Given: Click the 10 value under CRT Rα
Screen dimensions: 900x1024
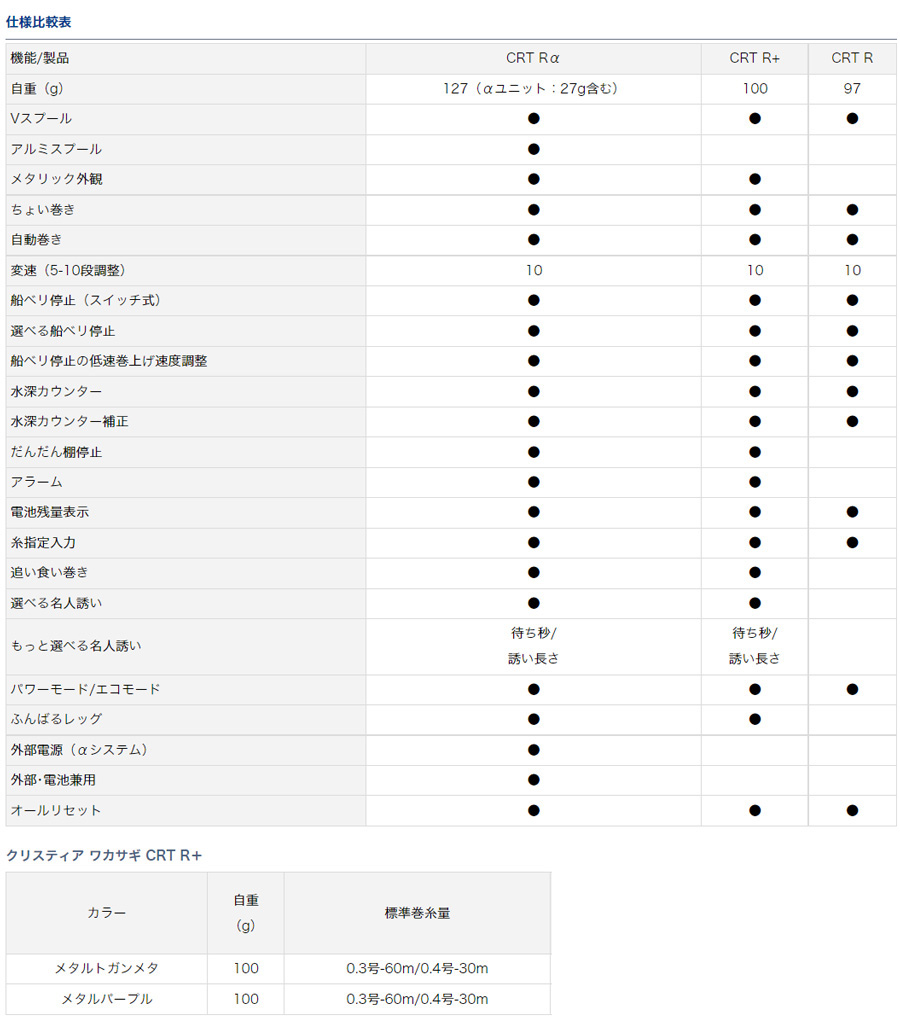Looking at the screenshot, I should click(x=534, y=270).
